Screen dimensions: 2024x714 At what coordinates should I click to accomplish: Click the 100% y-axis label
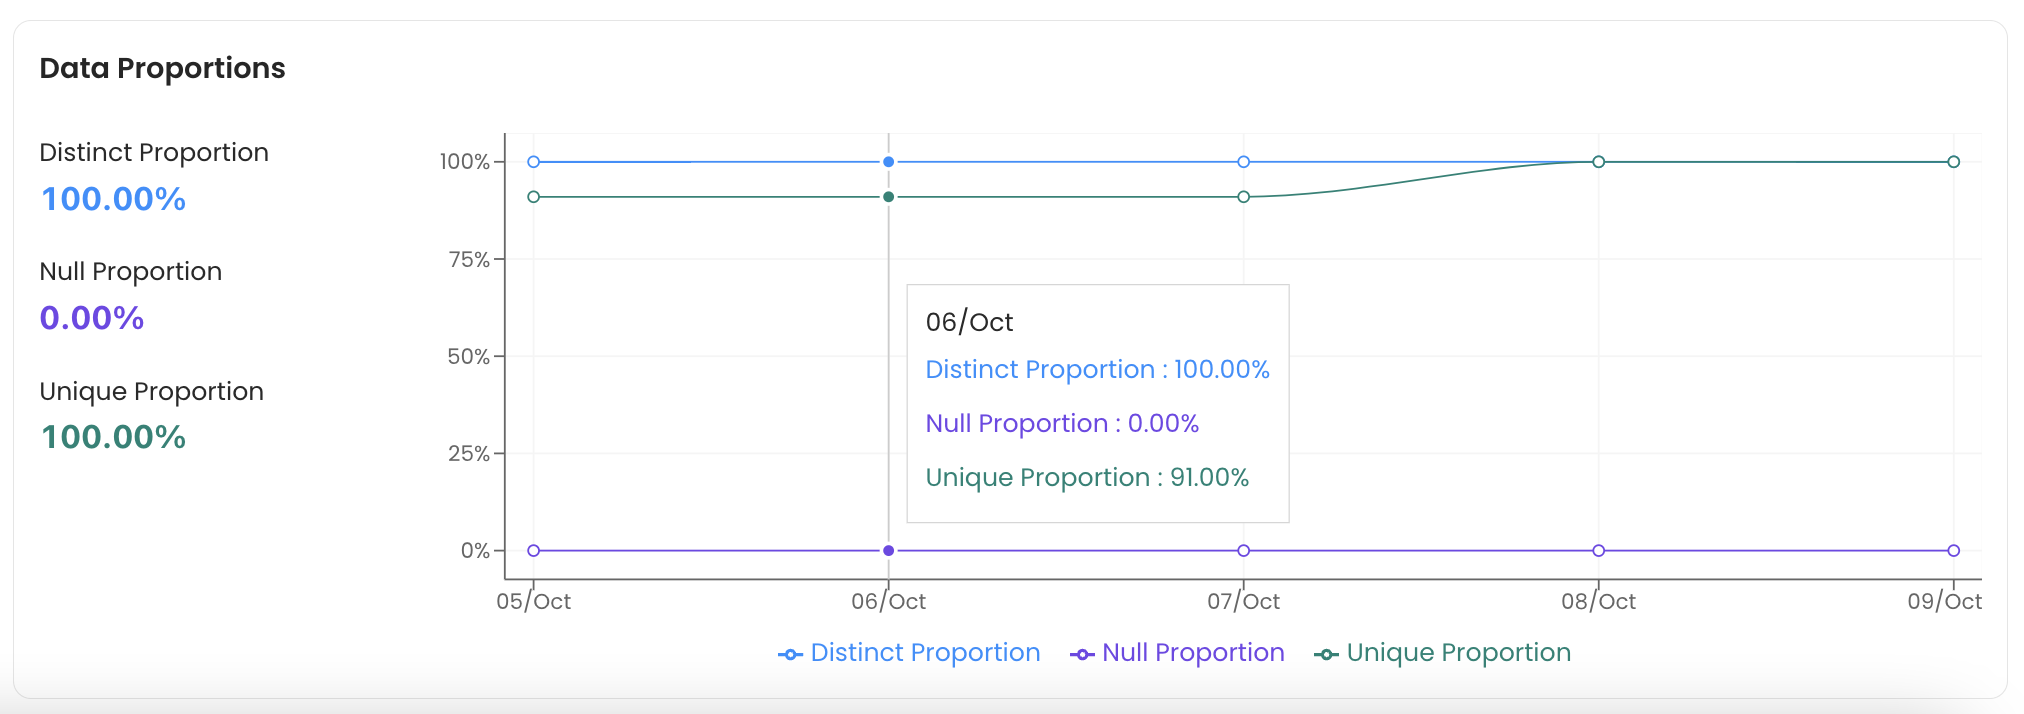(x=465, y=162)
